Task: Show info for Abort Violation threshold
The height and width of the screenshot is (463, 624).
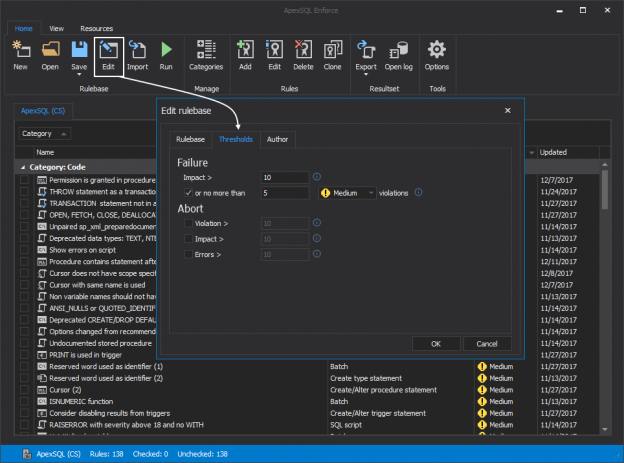Action: tap(317, 223)
